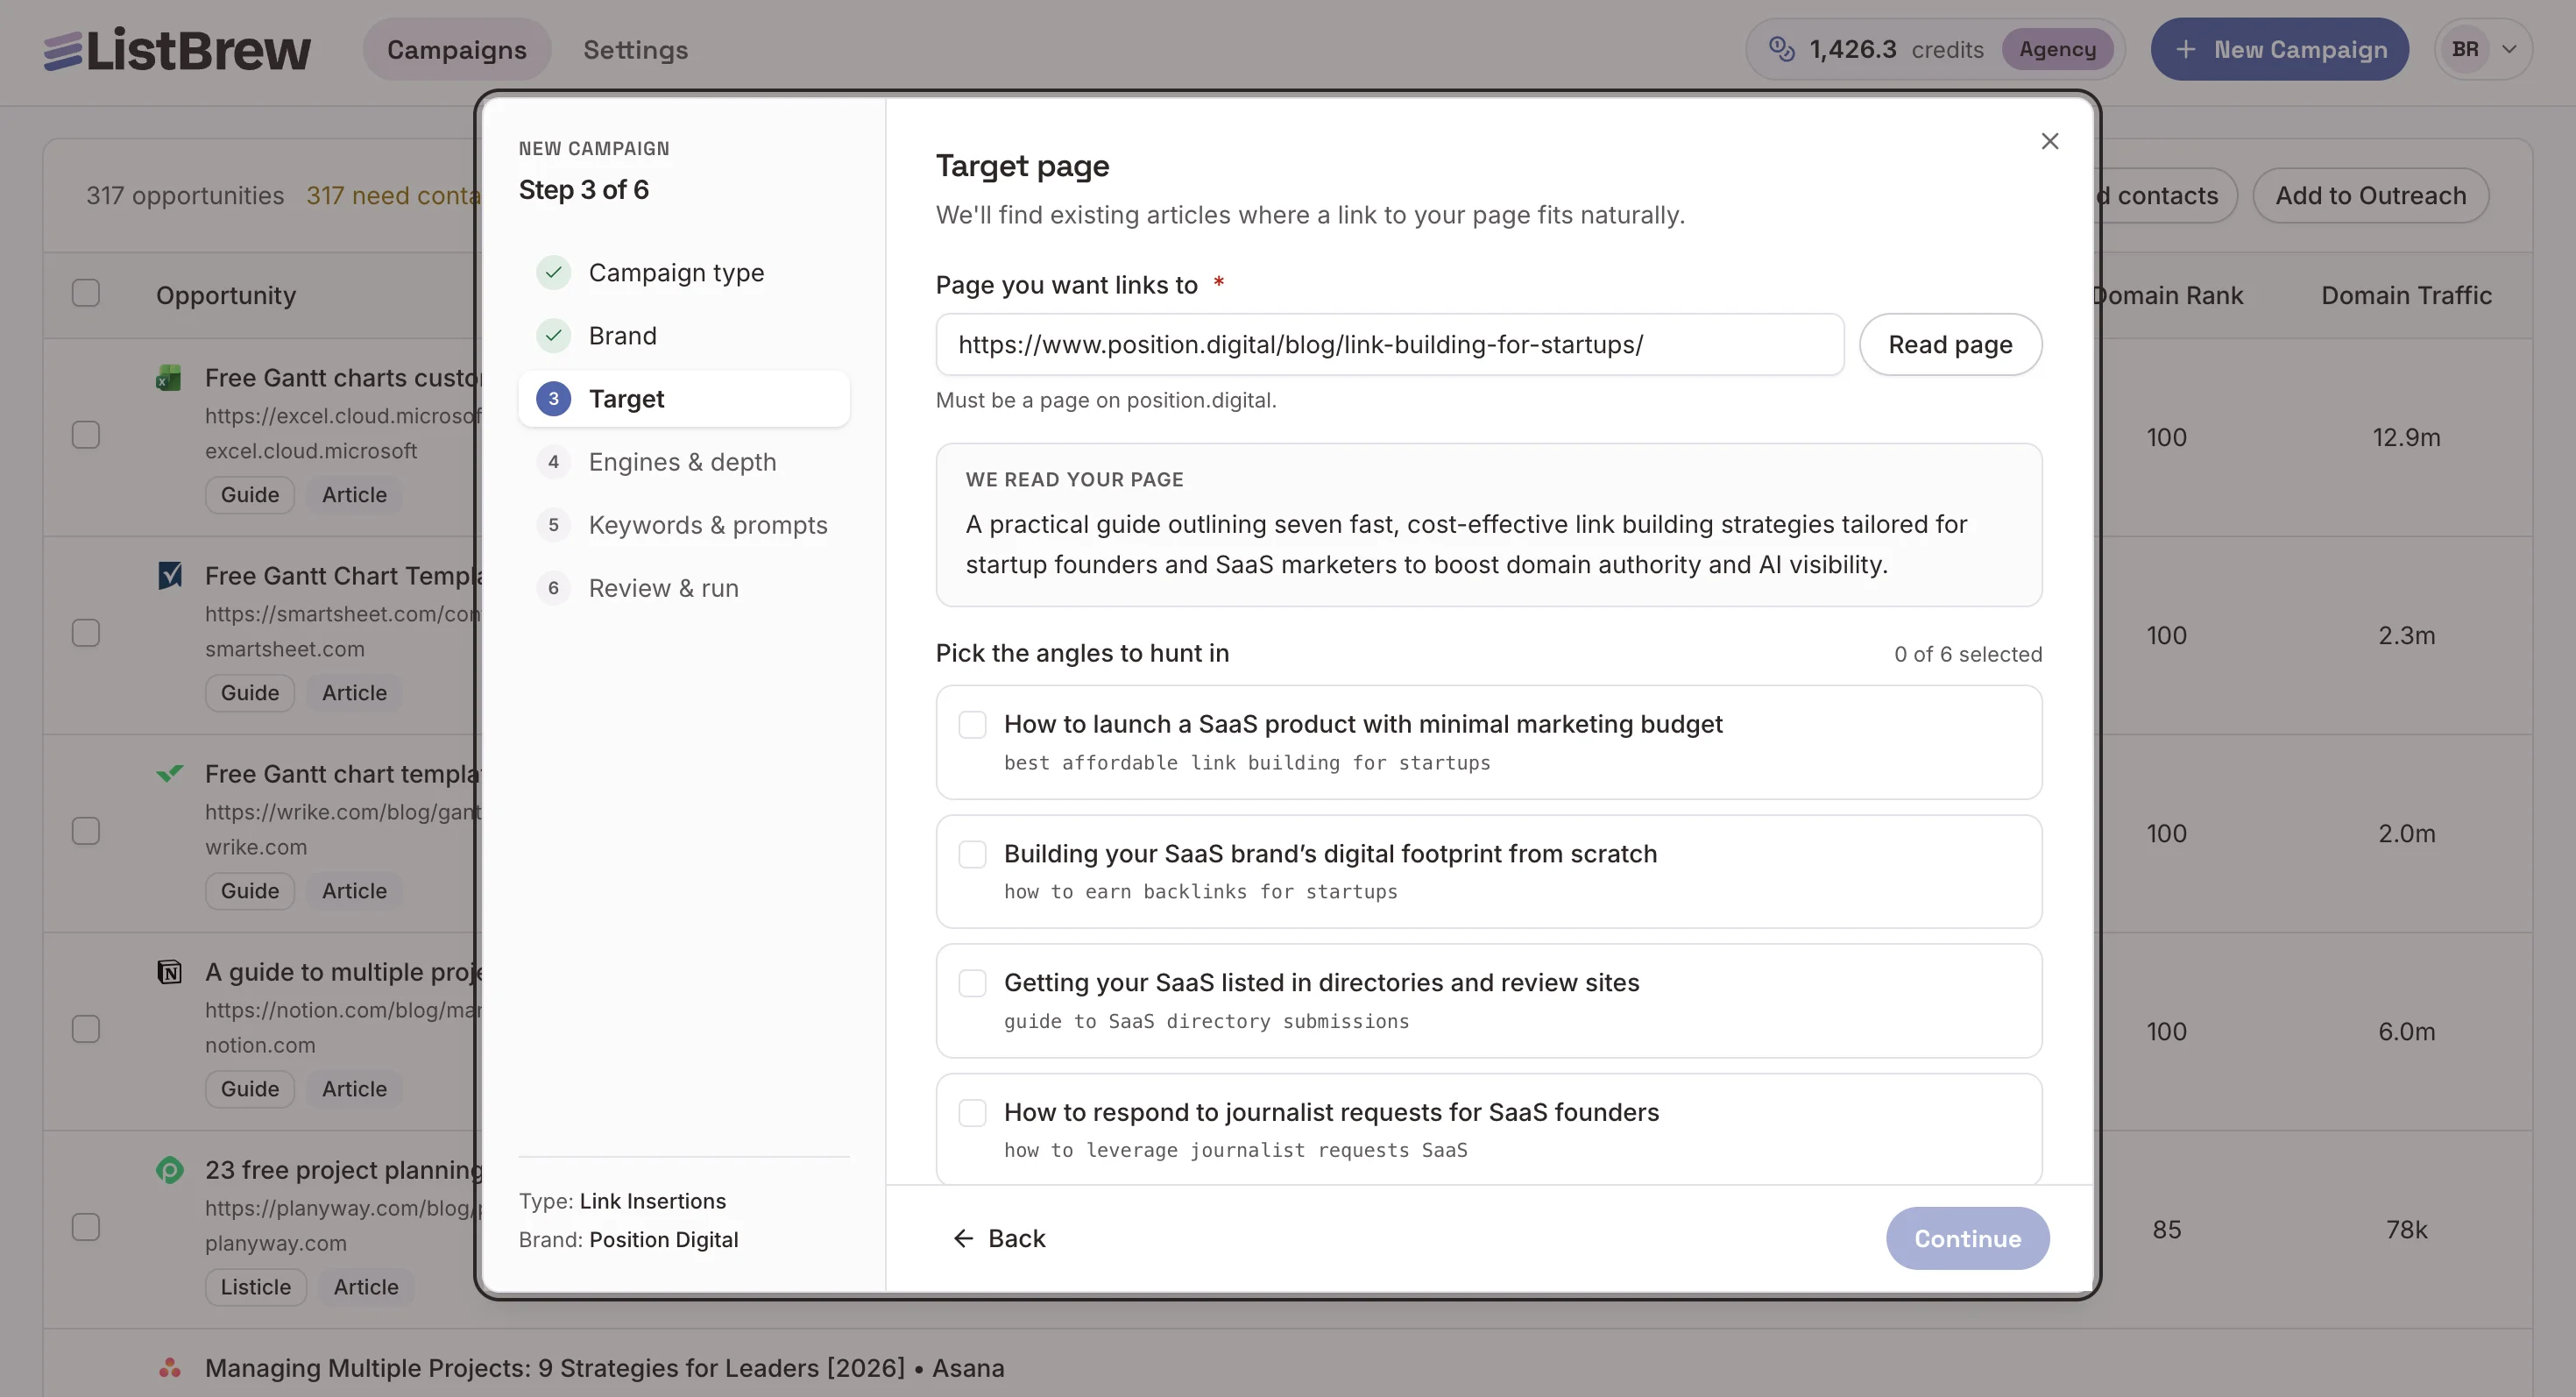
Task: Click the Continue button
Action: [x=1967, y=1238]
